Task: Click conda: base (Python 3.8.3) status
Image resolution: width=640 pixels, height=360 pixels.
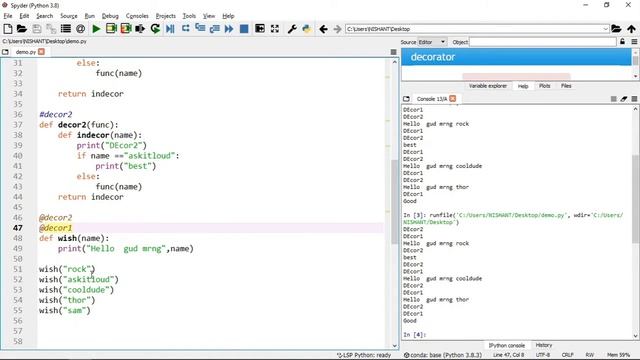Action: [443, 355]
